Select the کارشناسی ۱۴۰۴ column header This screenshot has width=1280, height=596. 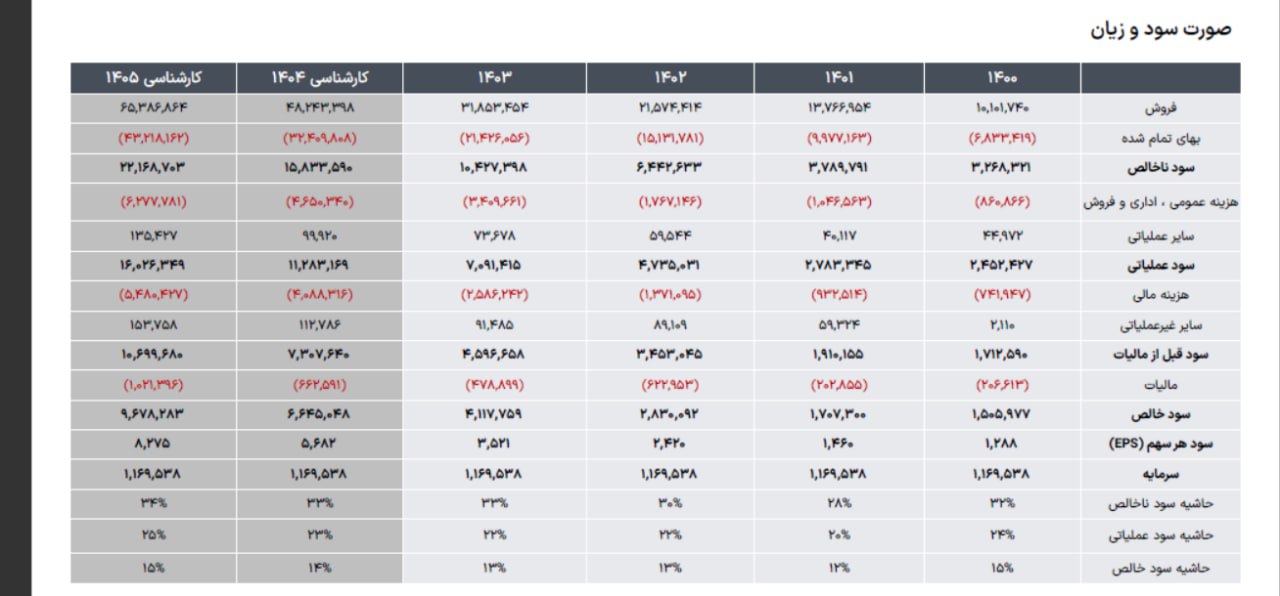[x=320, y=78]
